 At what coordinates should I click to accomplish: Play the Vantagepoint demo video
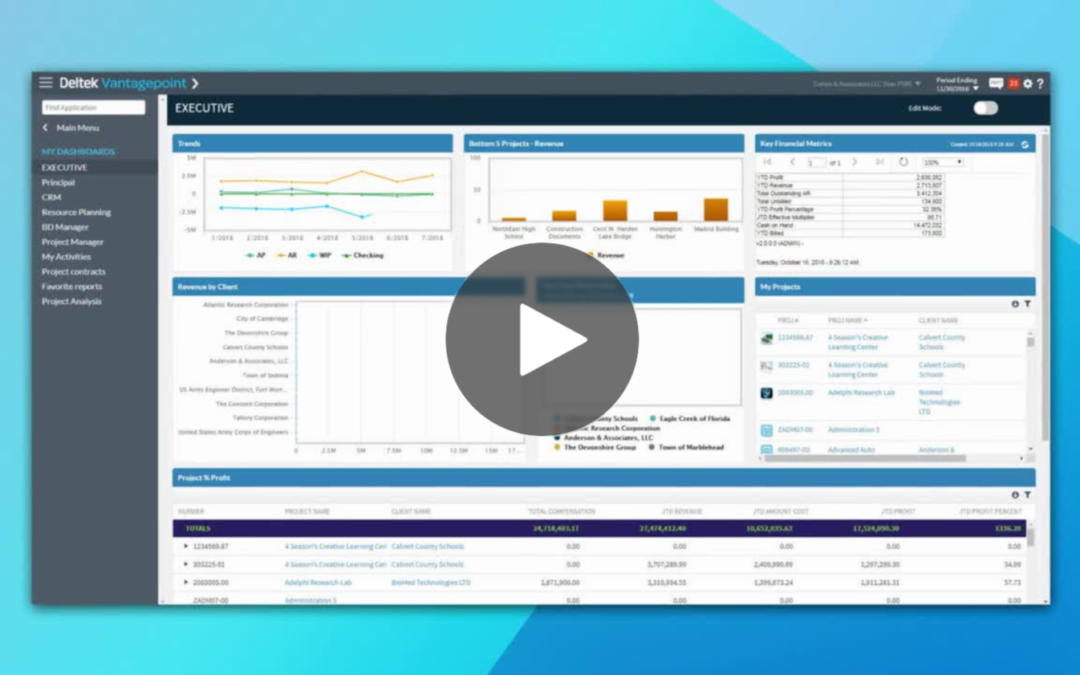click(542, 339)
